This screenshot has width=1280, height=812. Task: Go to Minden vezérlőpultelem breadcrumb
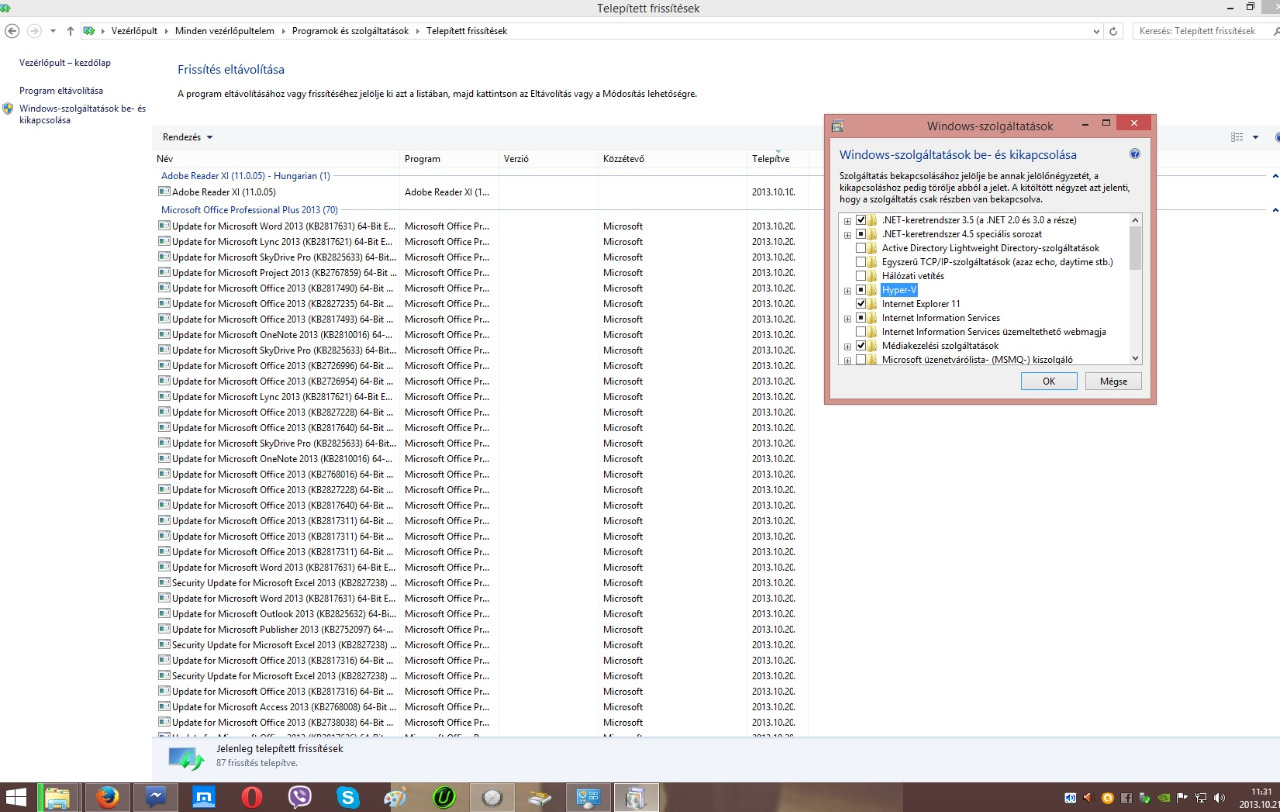click(224, 31)
